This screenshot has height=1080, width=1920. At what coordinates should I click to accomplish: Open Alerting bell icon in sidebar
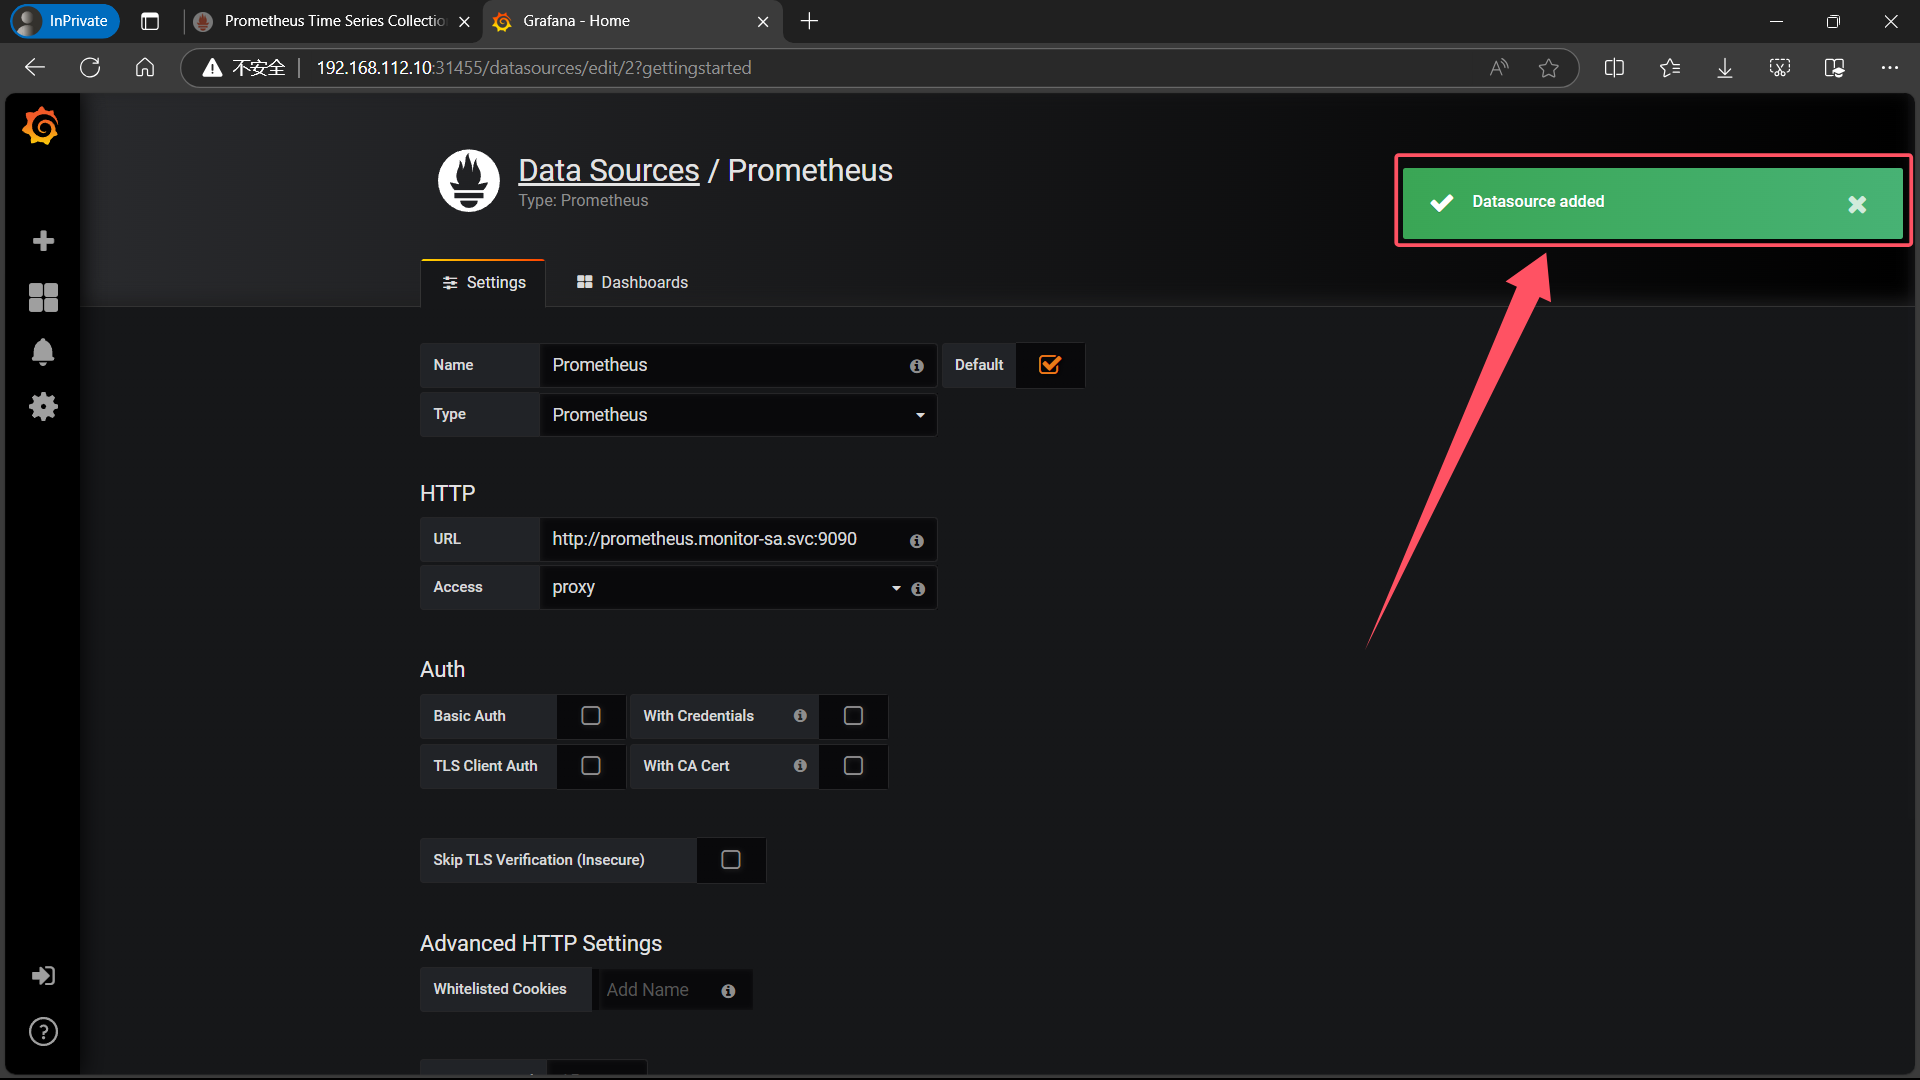point(43,352)
